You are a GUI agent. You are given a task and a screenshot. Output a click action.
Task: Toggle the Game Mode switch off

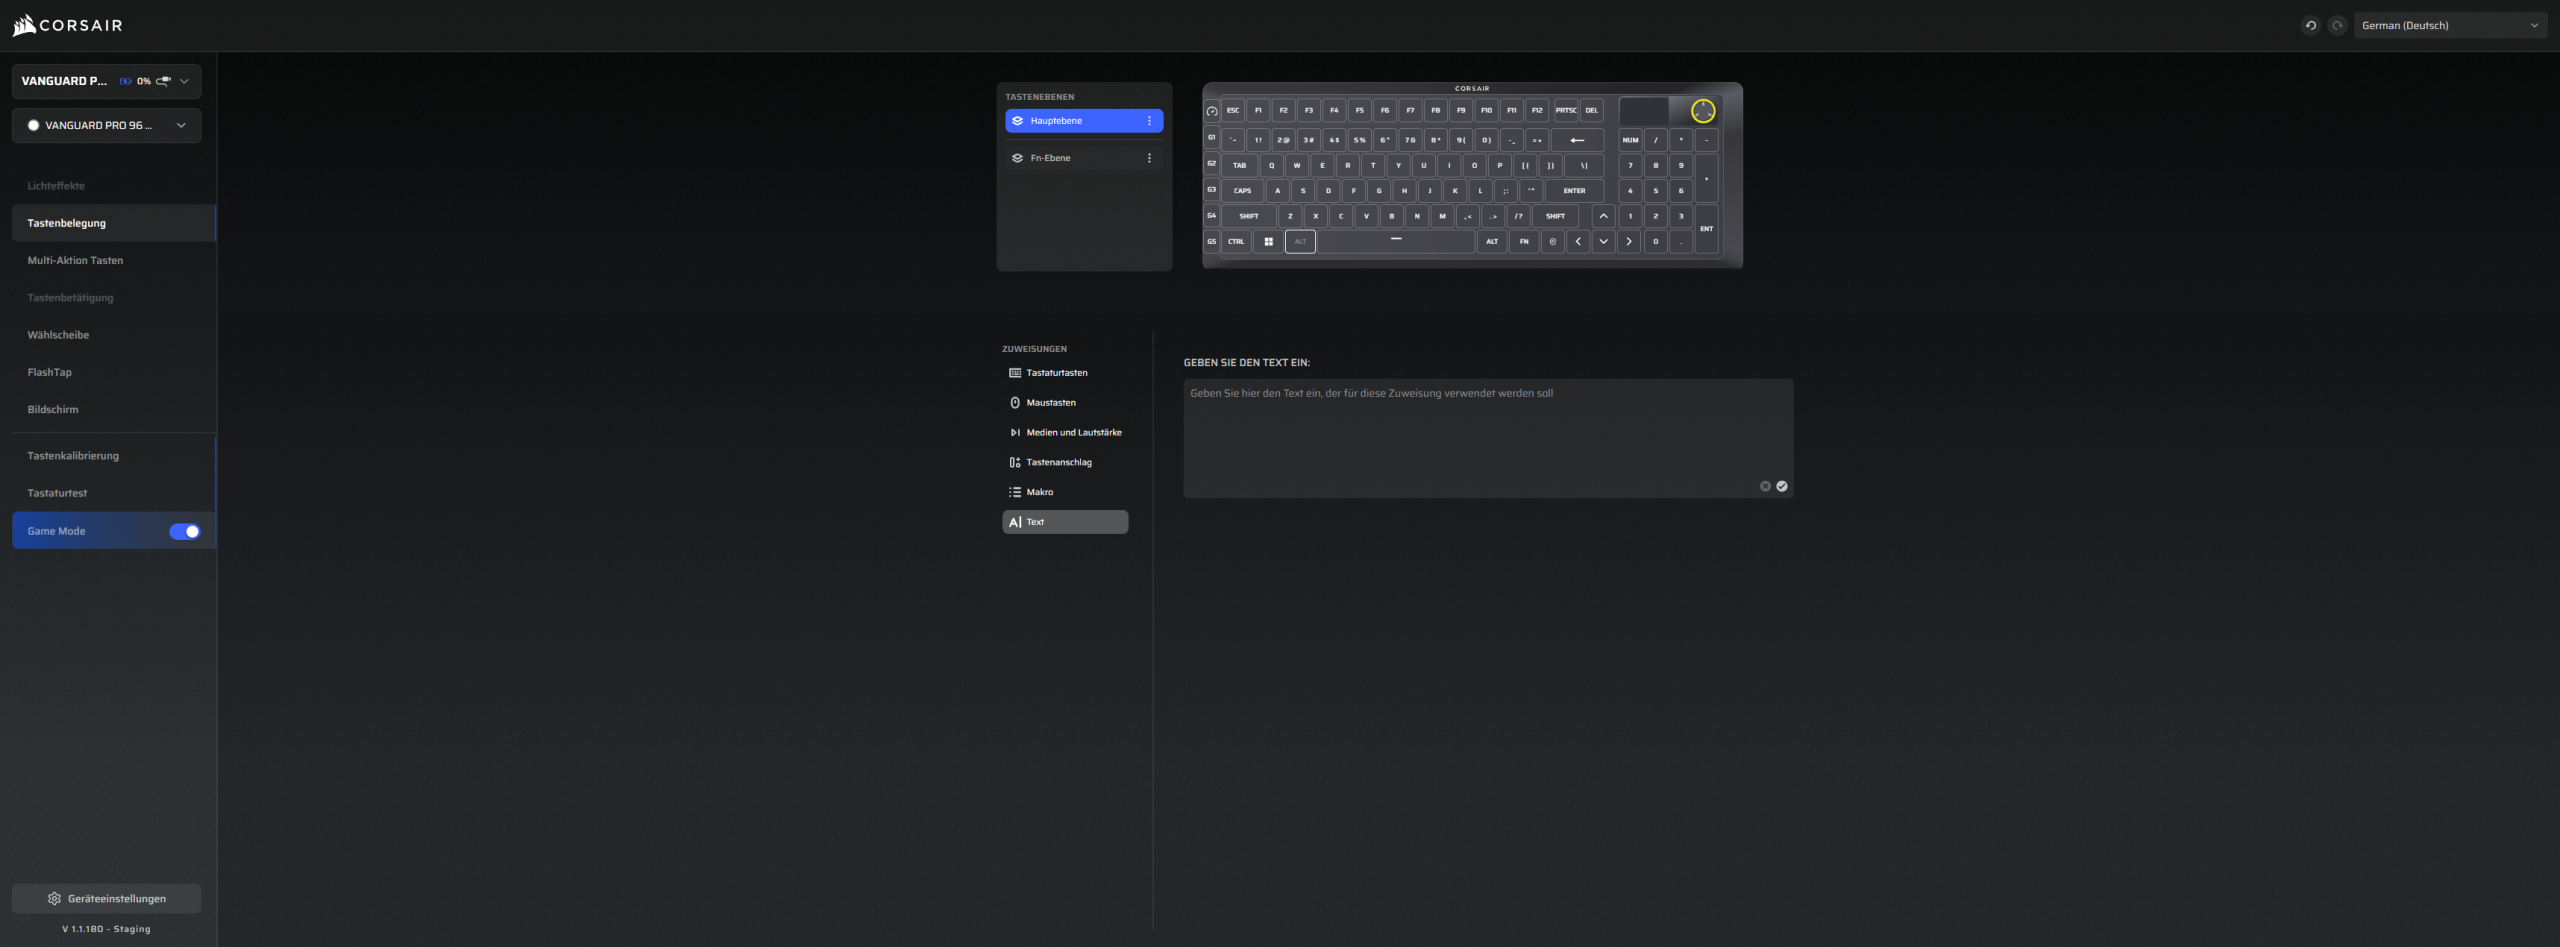(x=184, y=531)
